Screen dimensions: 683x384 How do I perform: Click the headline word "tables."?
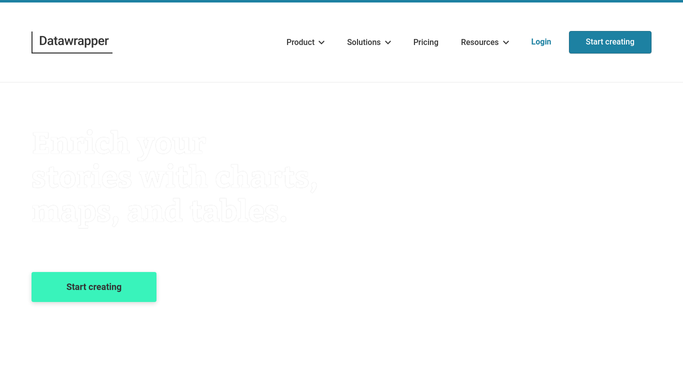(239, 210)
